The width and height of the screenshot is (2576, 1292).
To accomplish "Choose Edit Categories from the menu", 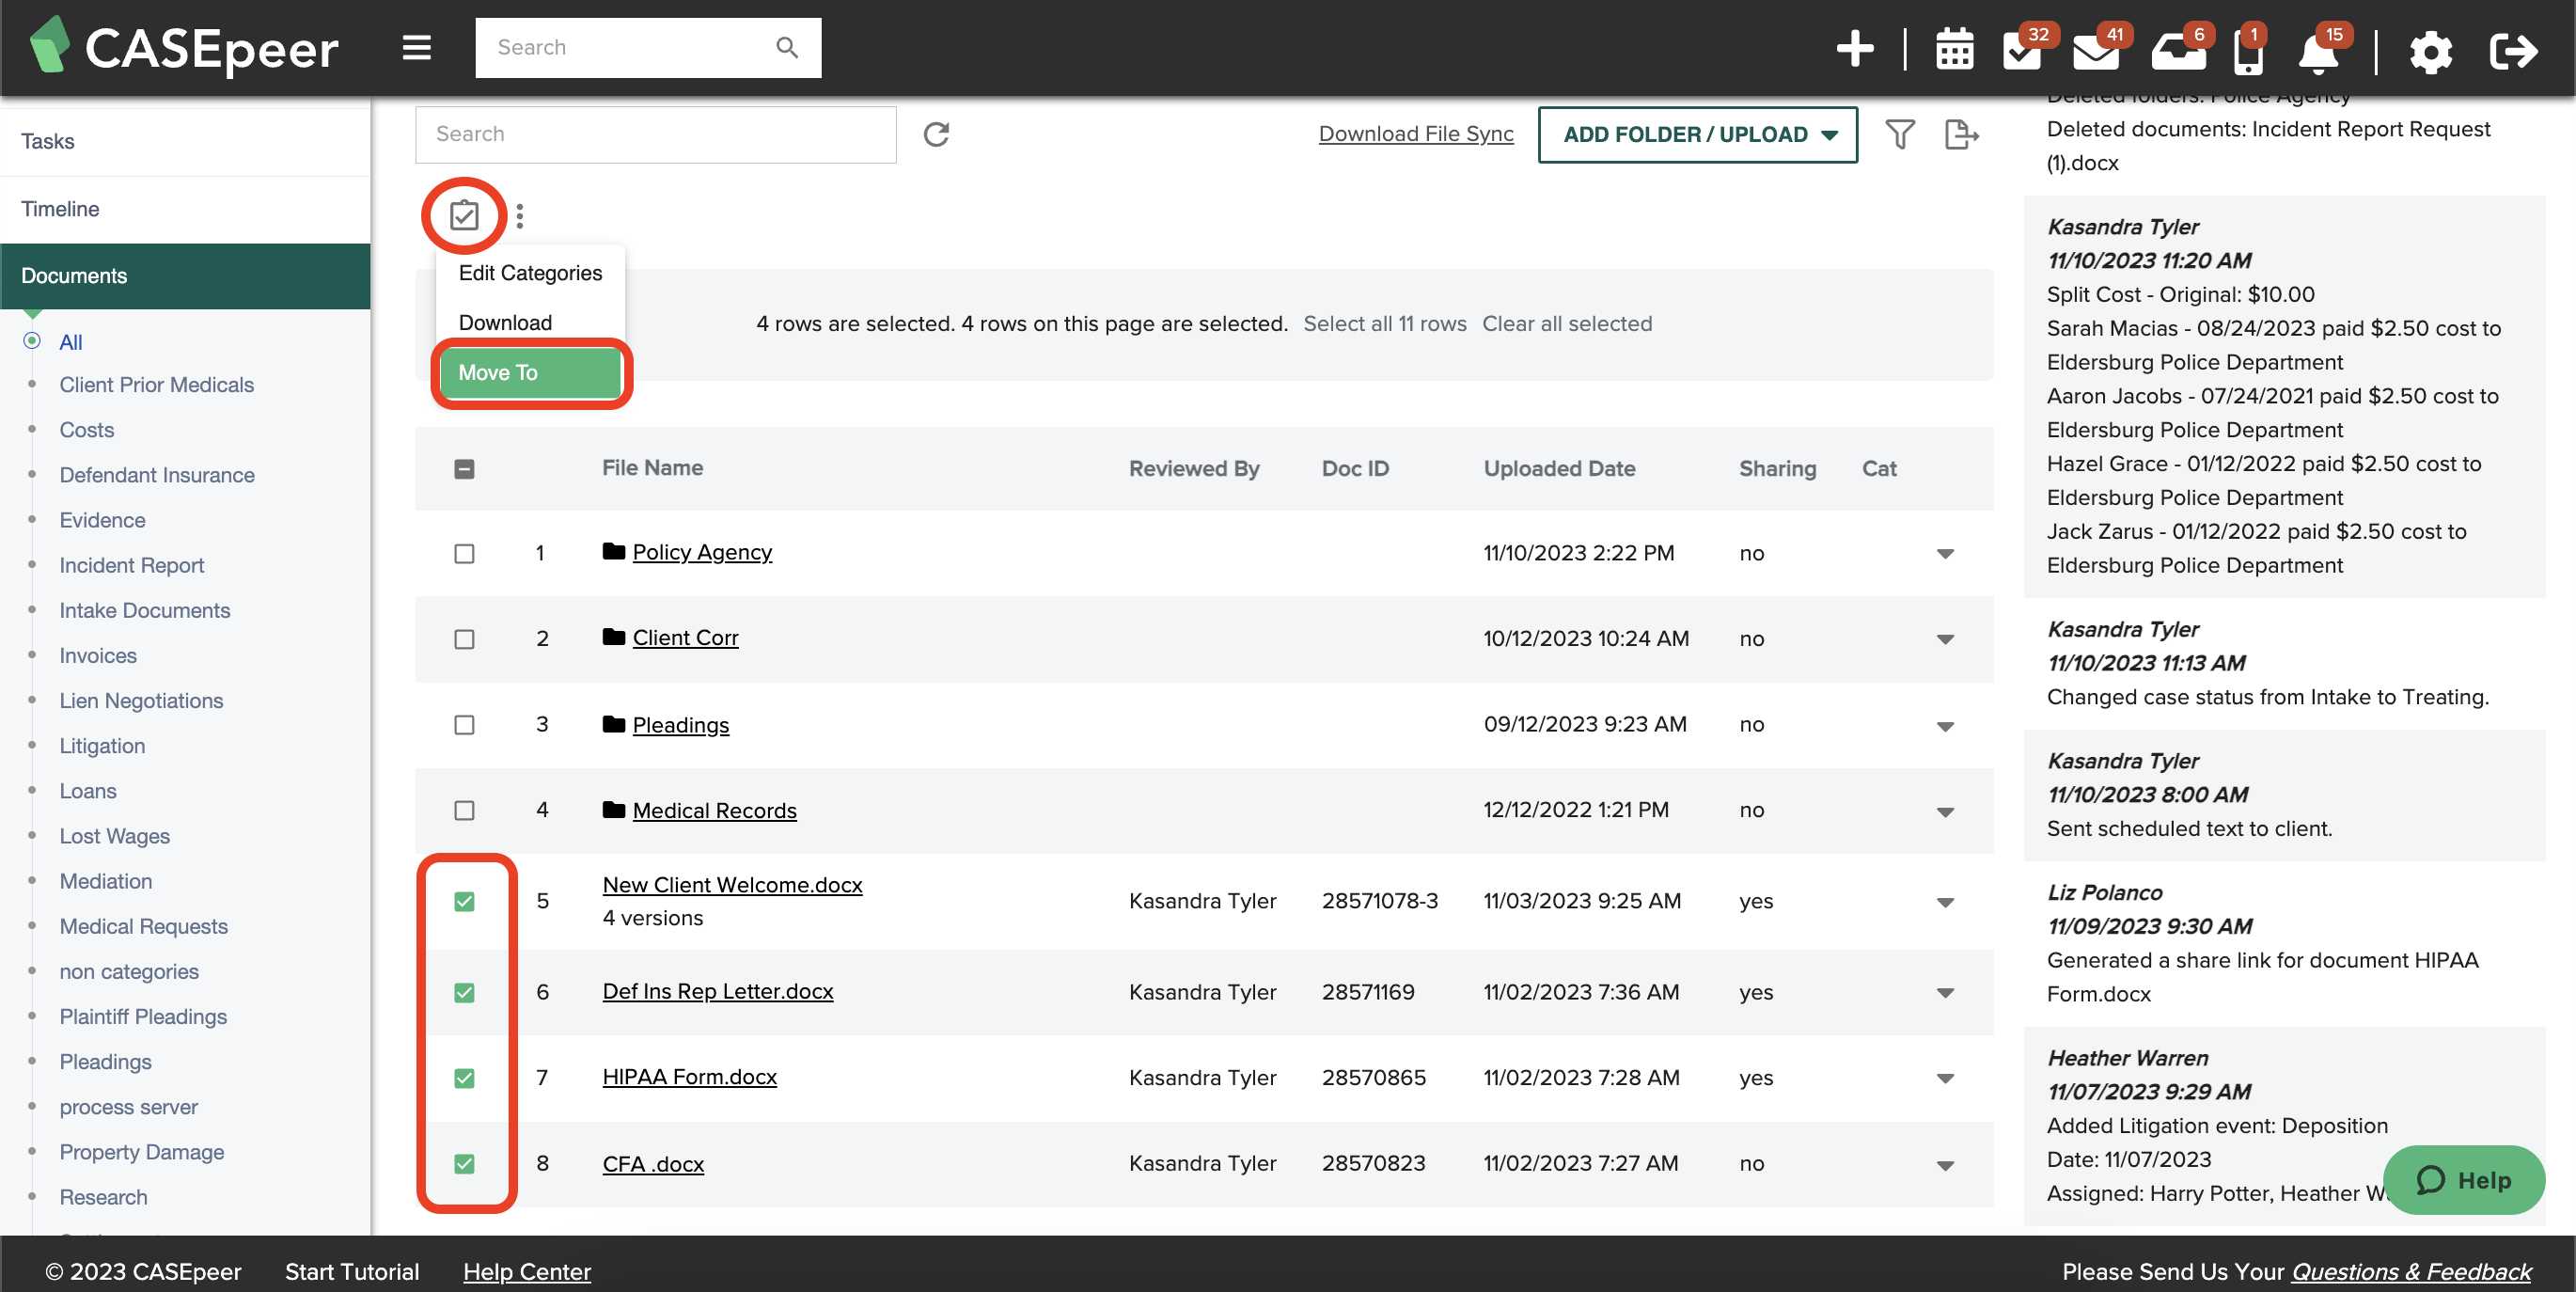I will [530, 273].
